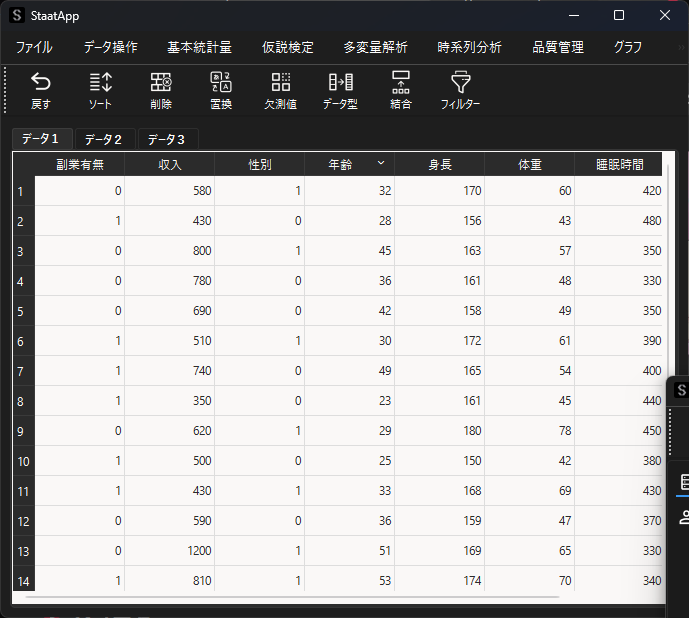Click the ソート sort icon
This screenshot has width=689, height=618.
pyautogui.click(x=100, y=83)
